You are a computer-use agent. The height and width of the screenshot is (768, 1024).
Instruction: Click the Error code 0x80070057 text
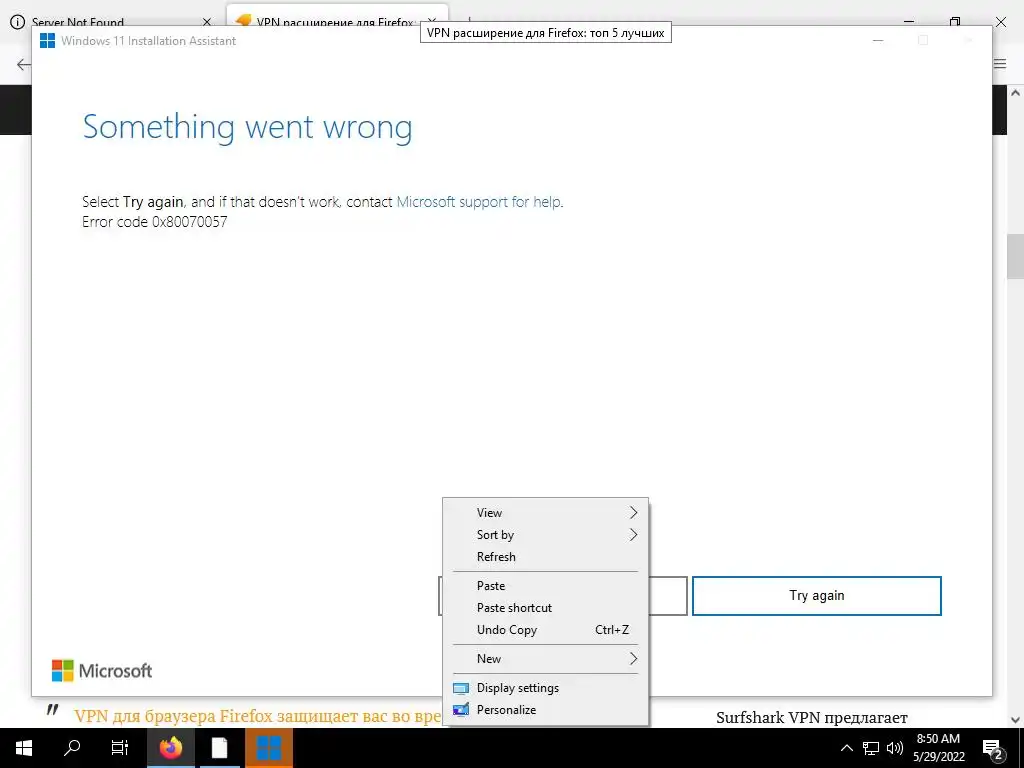tap(155, 221)
